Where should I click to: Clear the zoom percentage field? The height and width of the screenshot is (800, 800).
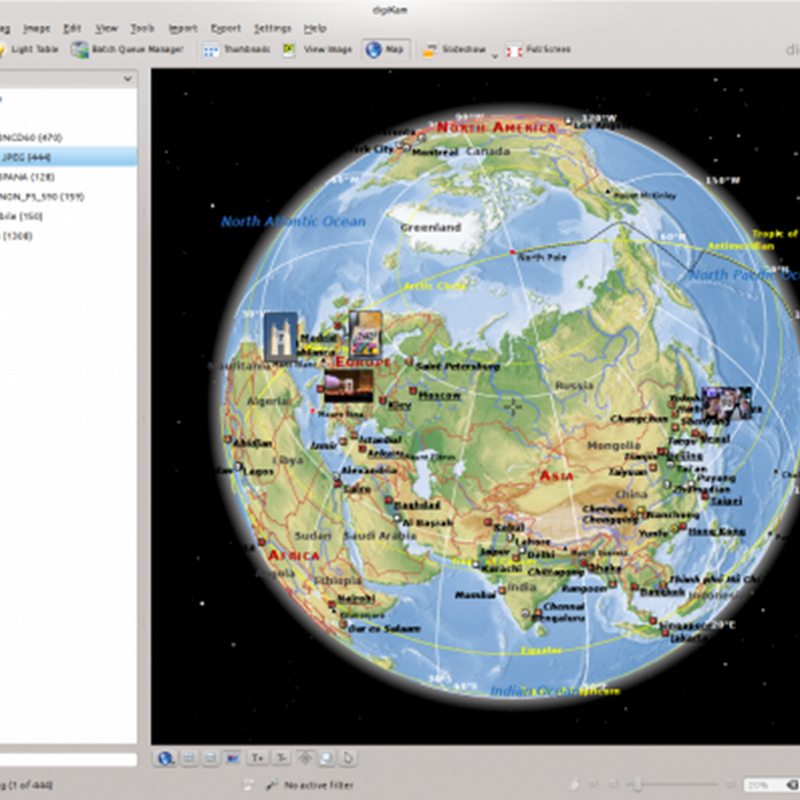pyautogui.click(x=792, y=785)
